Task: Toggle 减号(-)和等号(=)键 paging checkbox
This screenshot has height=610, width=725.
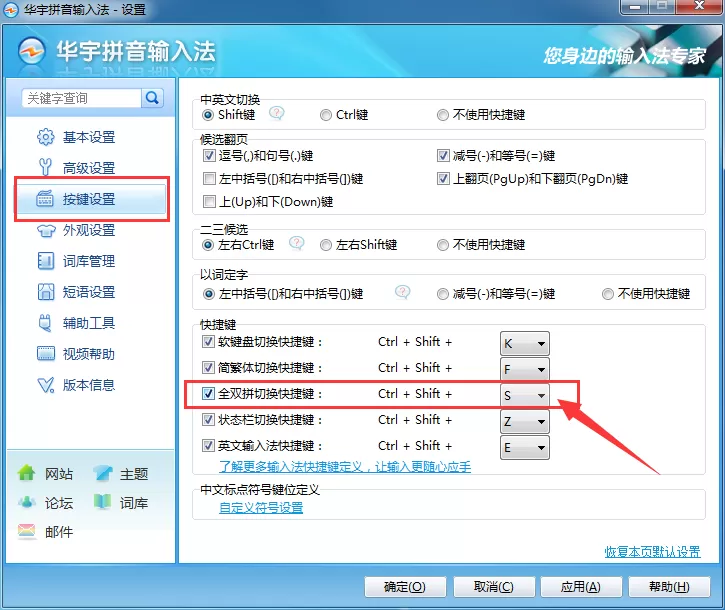Action: (x=443, y=155)
